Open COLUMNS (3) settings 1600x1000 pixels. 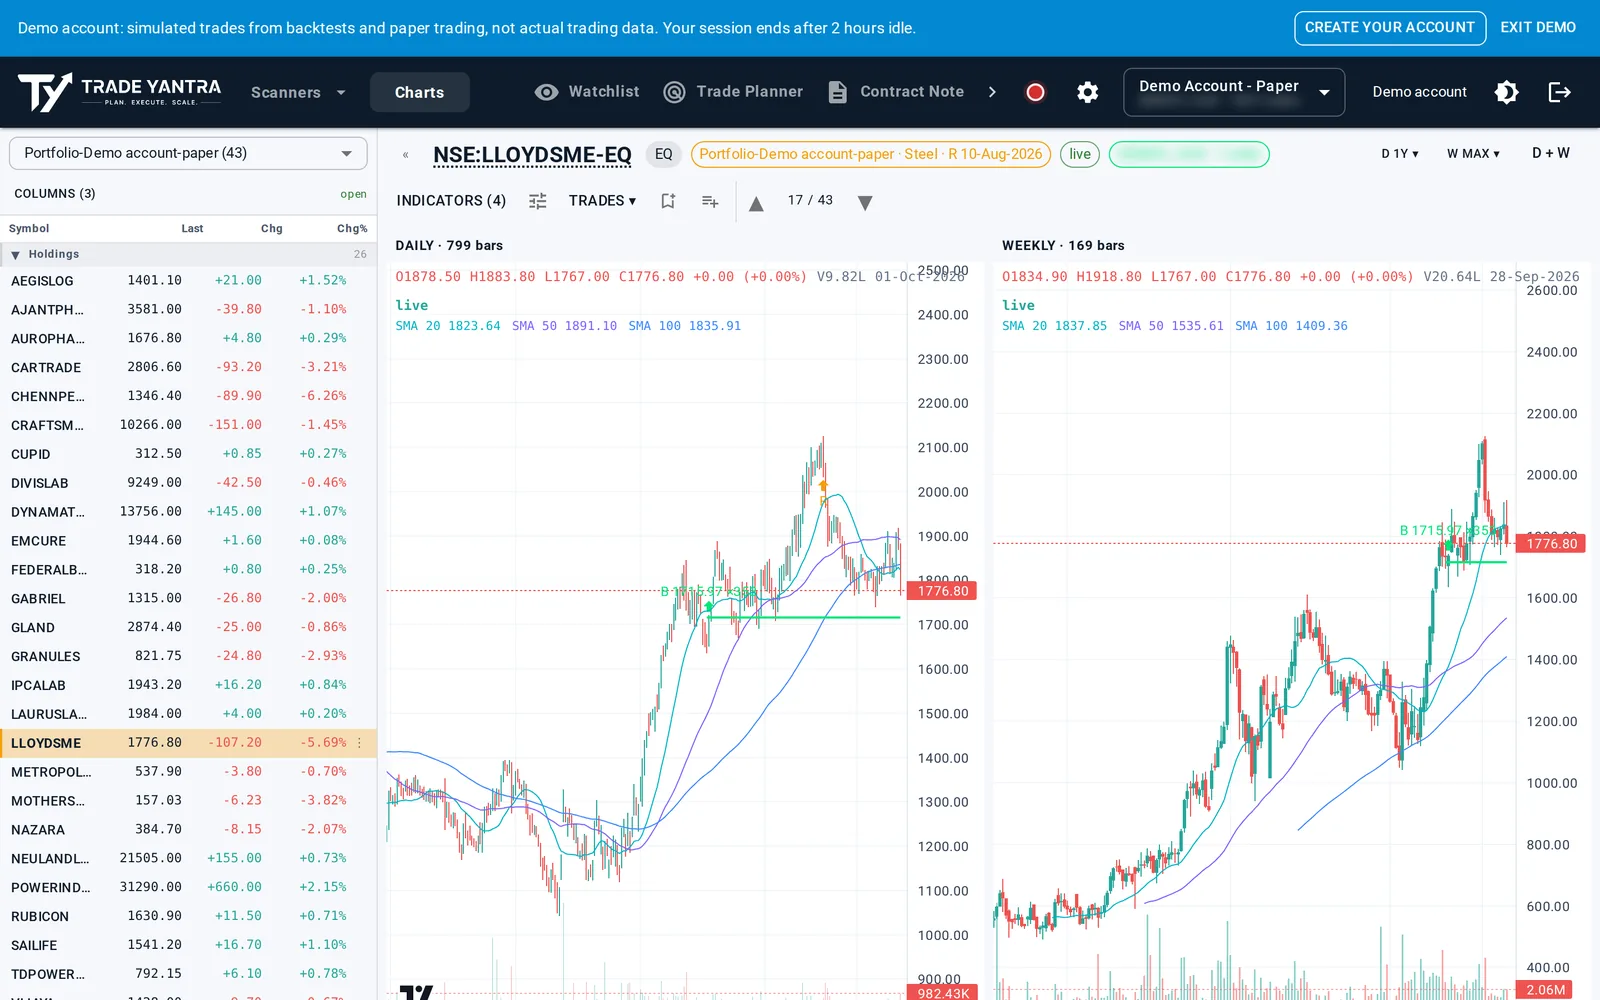pyautogui.click(x=55, y=194)
